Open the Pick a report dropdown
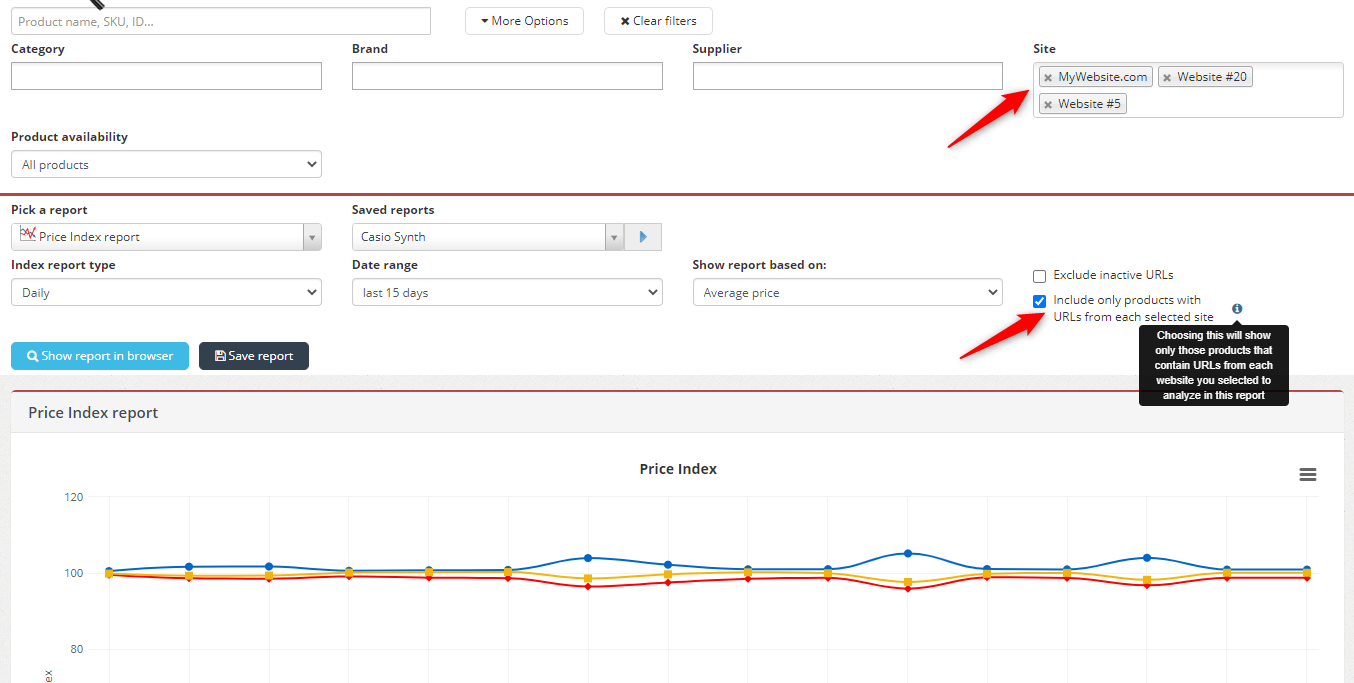The height and width of the screenshot is (683, 1354). (166, 237)
